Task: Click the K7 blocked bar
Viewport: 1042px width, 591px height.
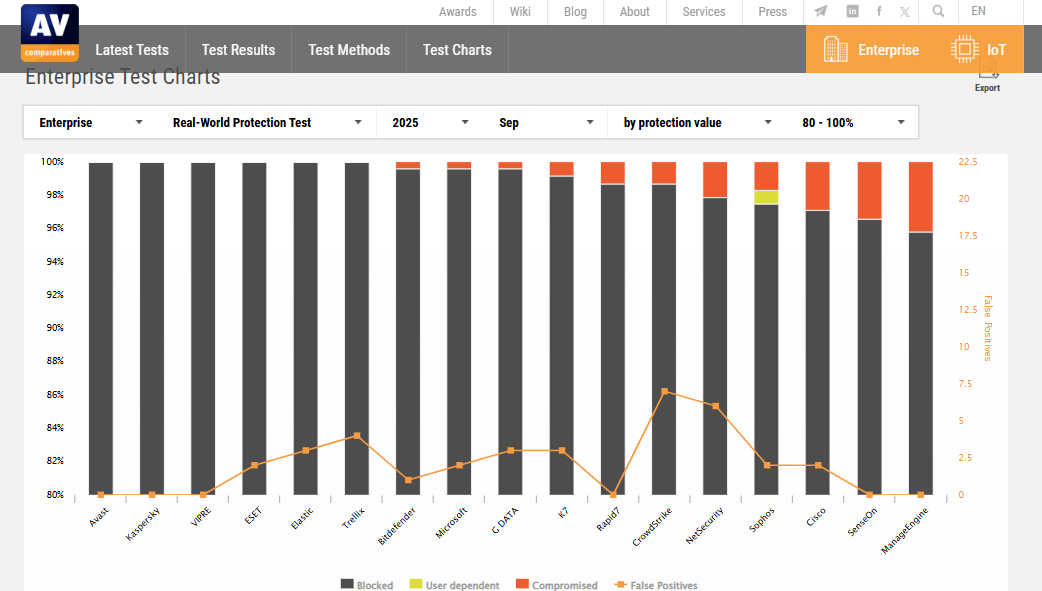Action: coord(562,336)
